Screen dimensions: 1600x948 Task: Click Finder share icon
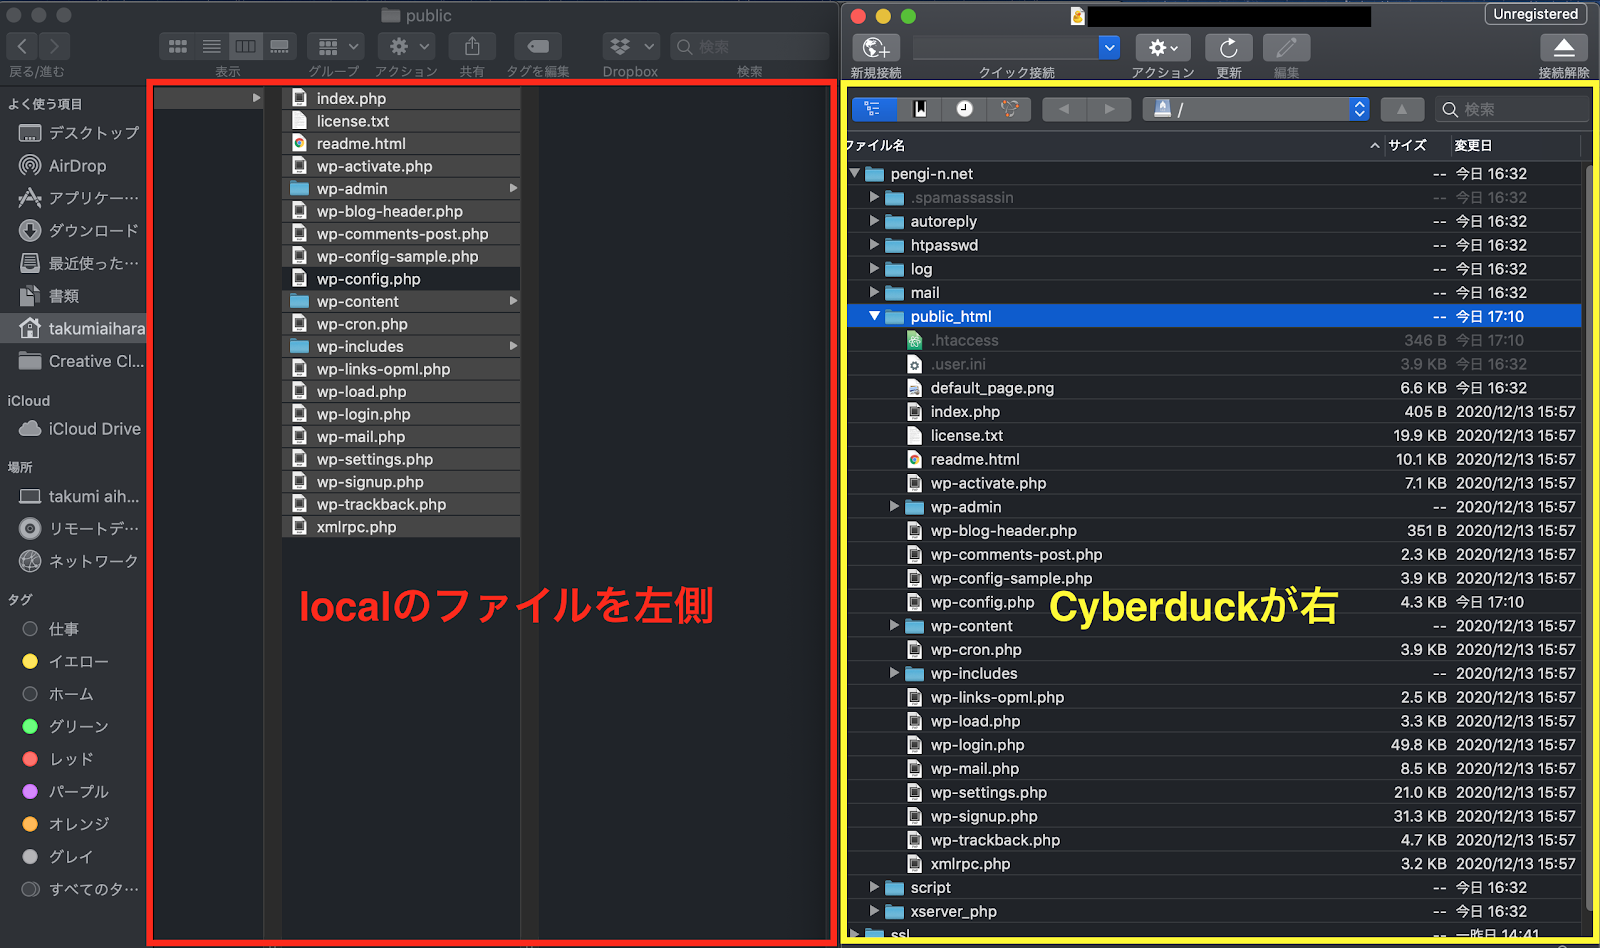(472, 46)
